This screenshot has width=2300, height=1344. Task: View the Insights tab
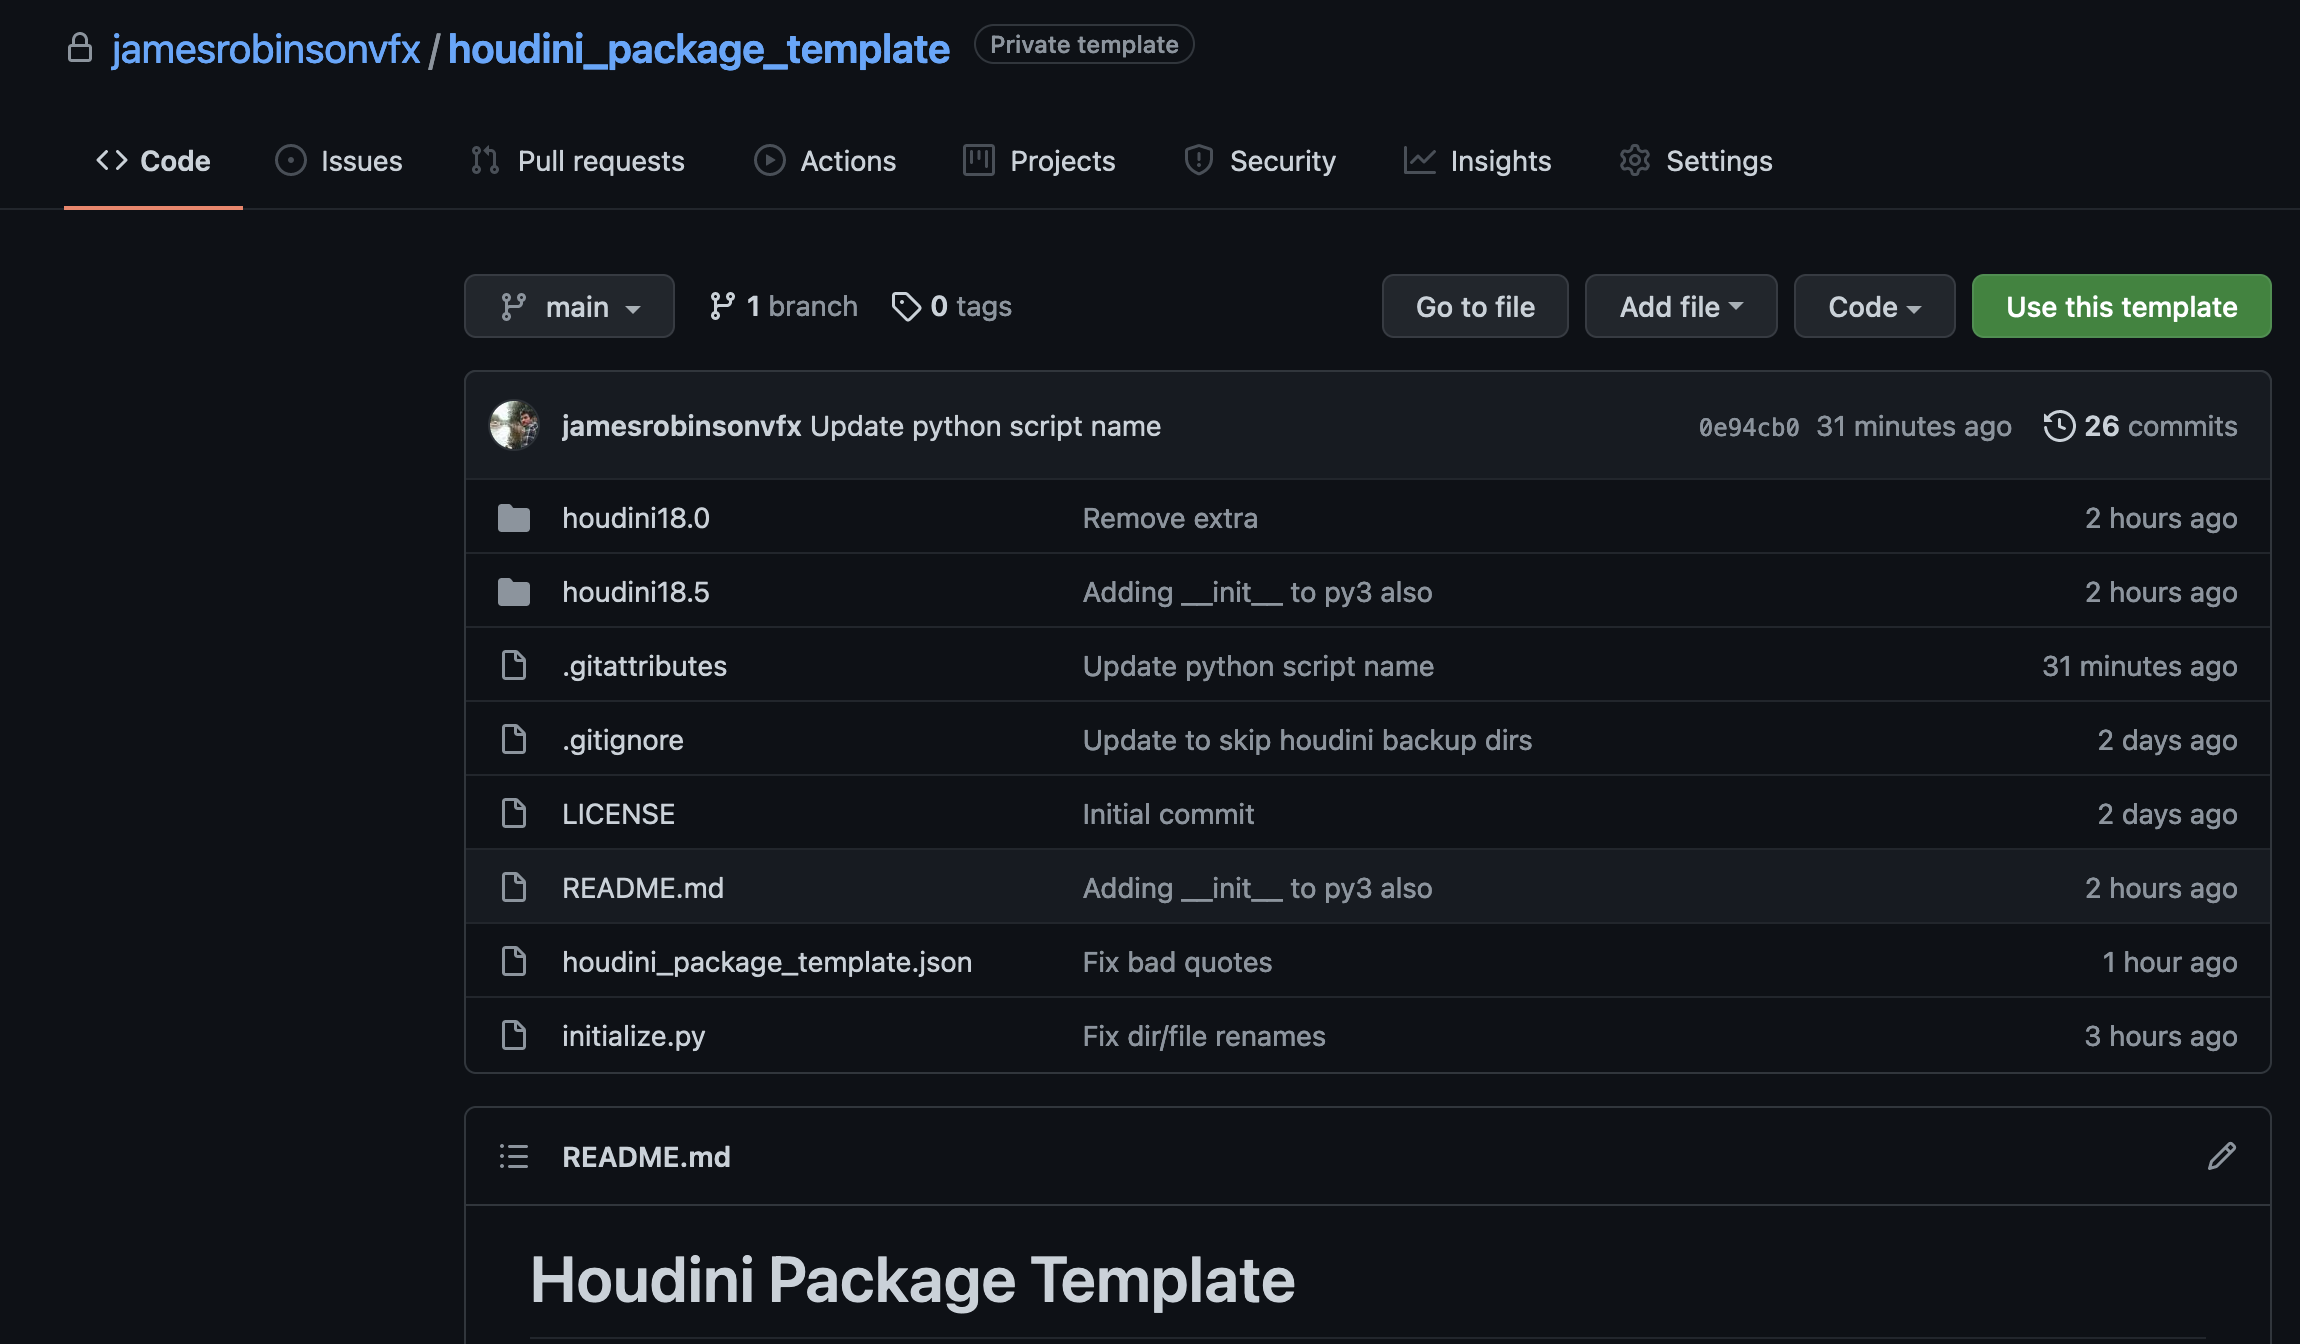click(1477, 160)
